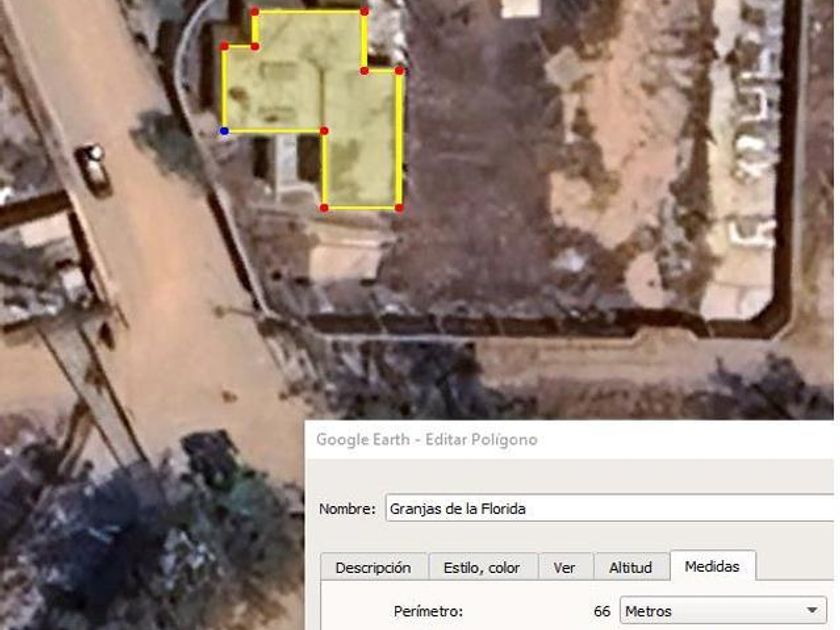Click the perimeter value 66
Screen dimensions: 840x630
pyautogui.click(x=602, y=611)
